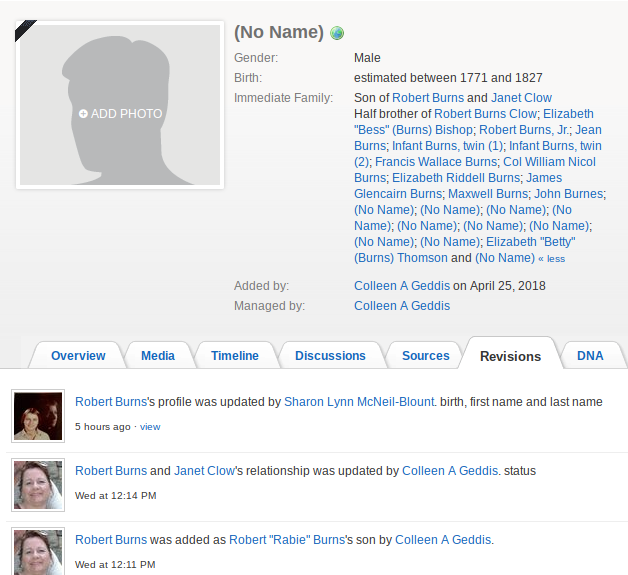Click the green globe icon beside (No Name)

(337, 33)
